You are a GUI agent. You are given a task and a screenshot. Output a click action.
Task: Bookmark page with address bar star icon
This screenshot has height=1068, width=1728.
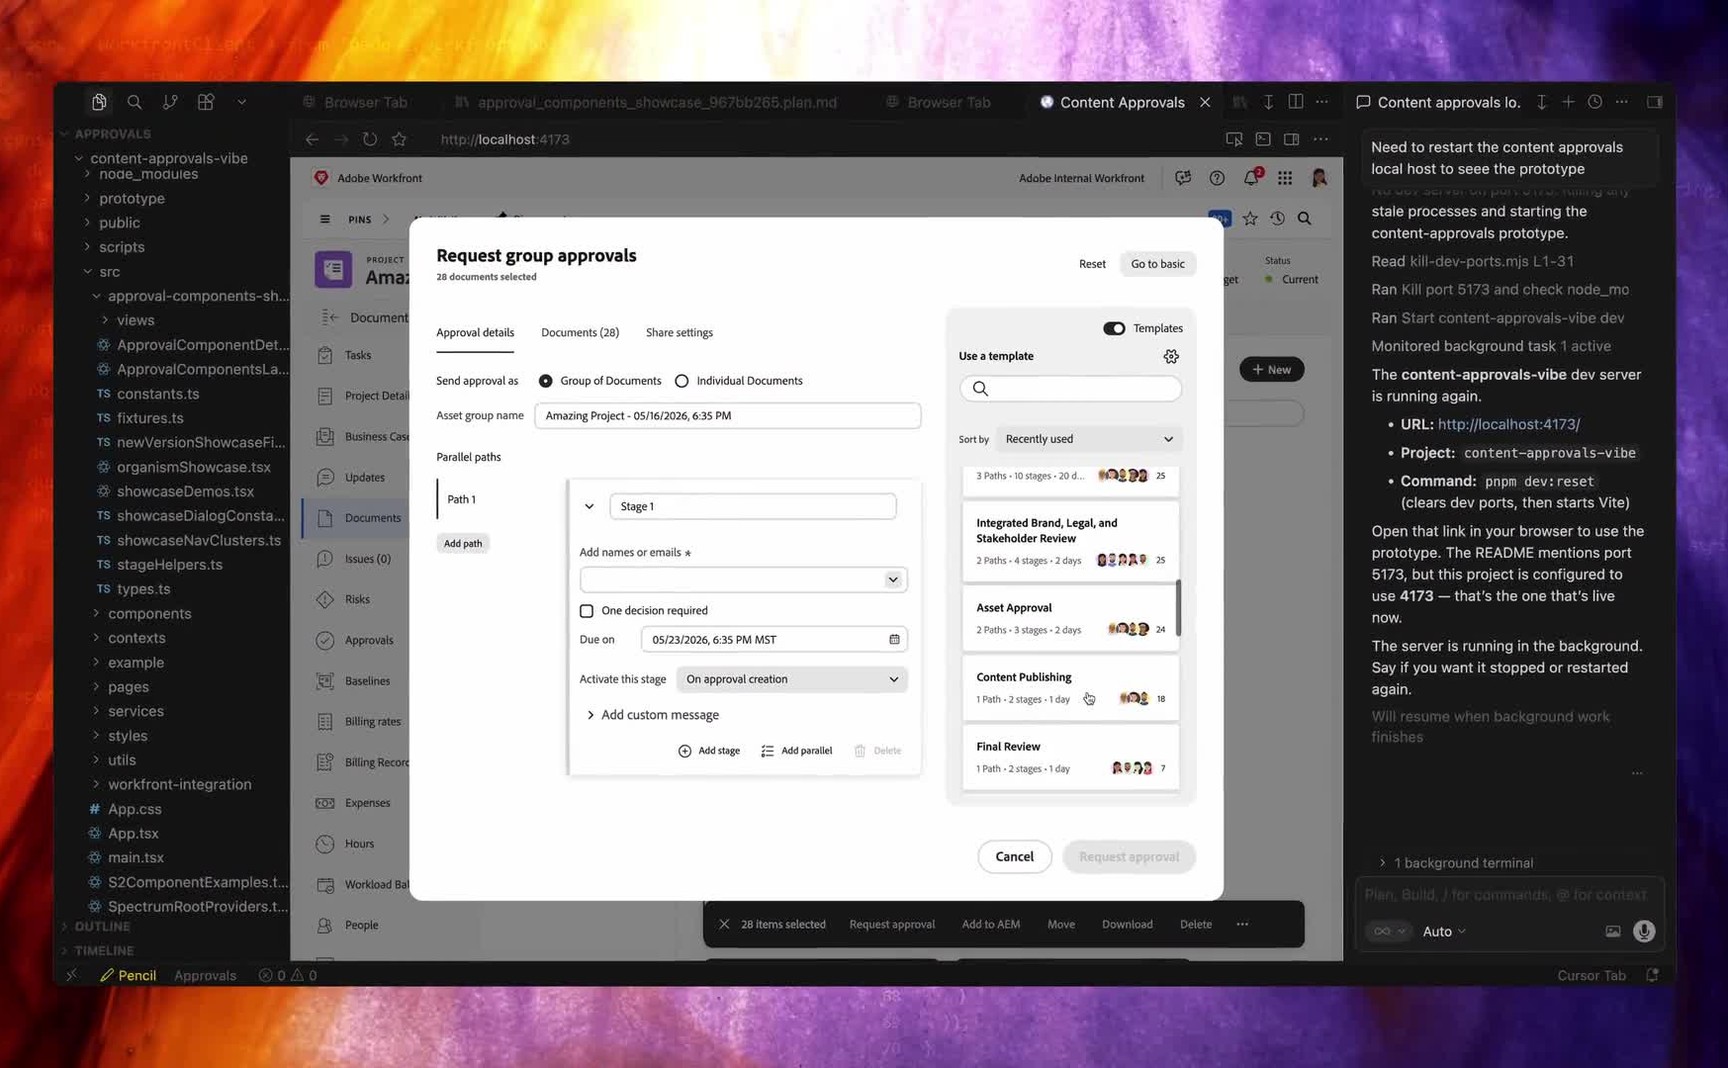click(x=399, y=139)
